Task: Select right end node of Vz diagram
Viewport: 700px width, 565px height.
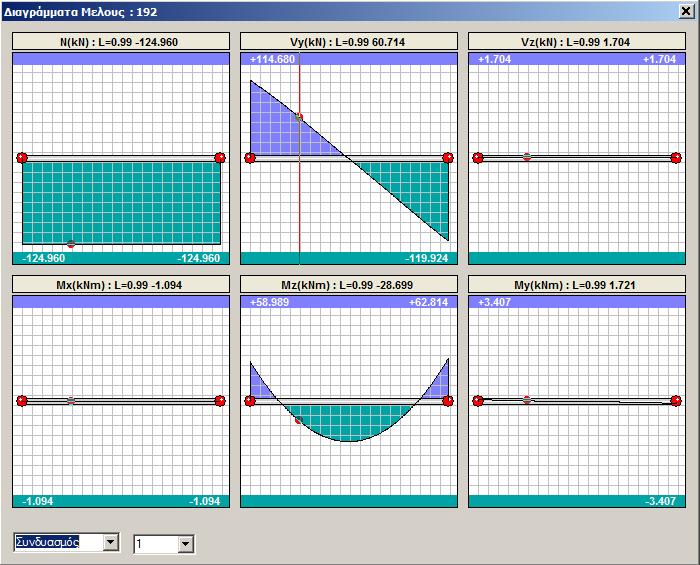Action: [x=676, y=158]
